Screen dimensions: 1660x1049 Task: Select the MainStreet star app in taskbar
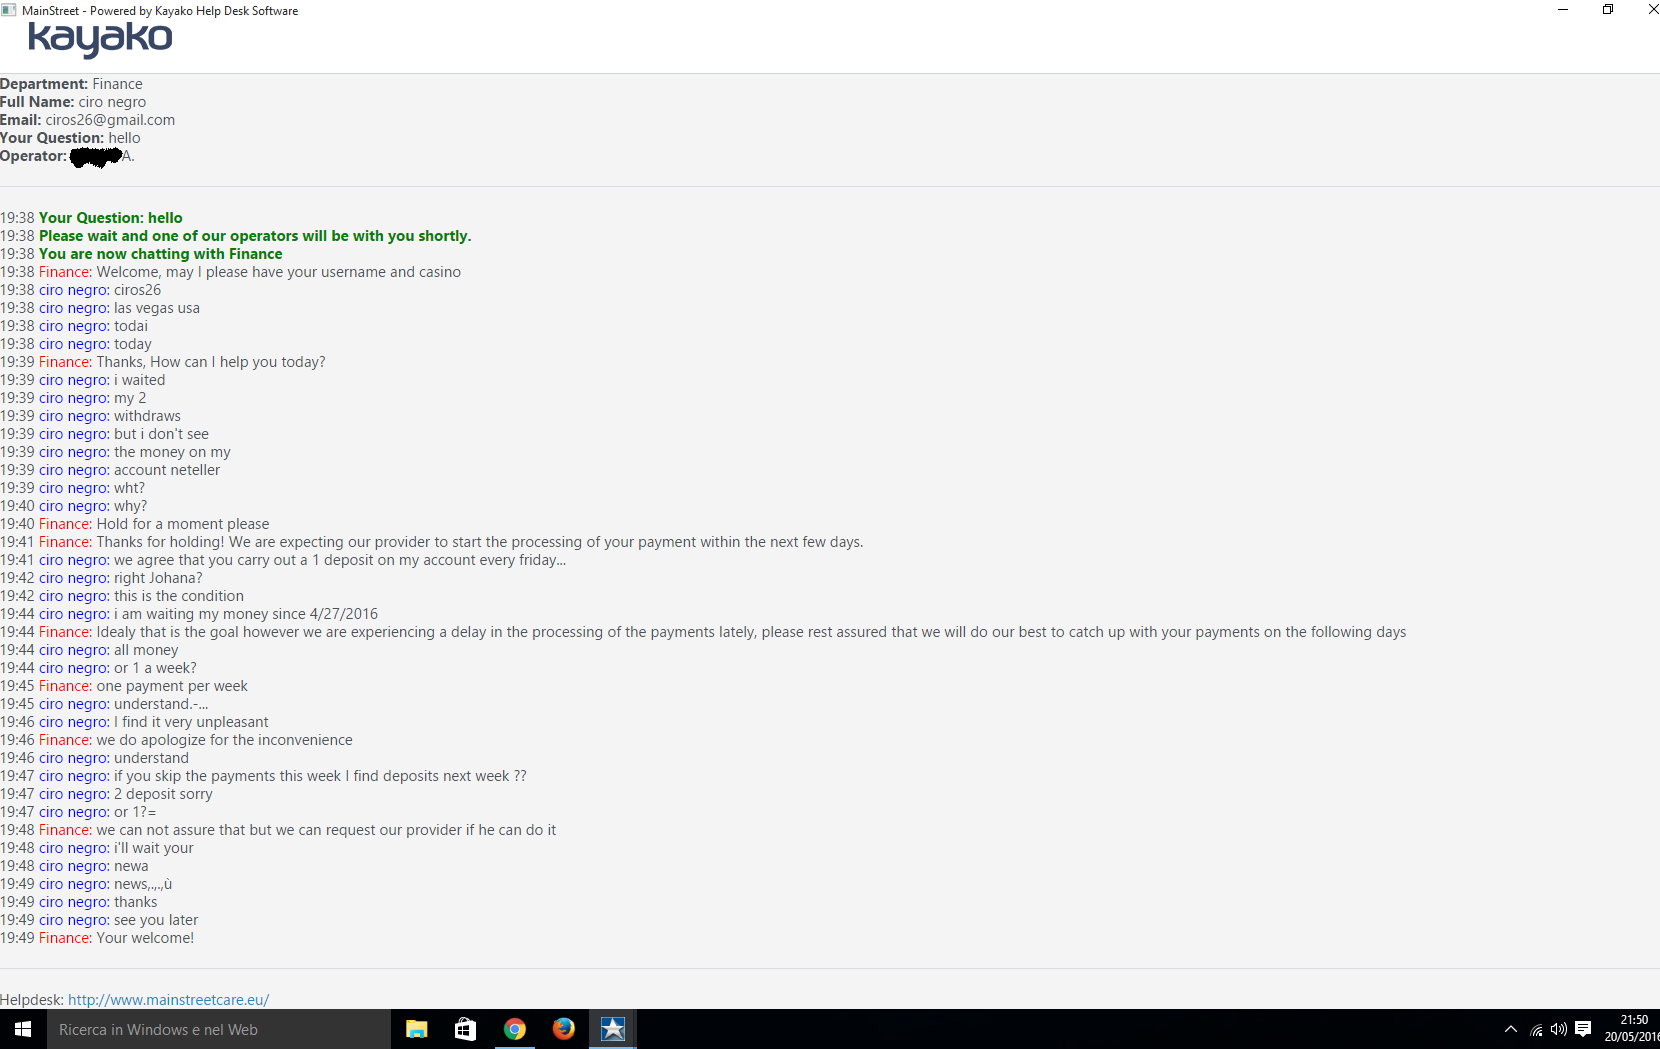tap(613, 1029)
